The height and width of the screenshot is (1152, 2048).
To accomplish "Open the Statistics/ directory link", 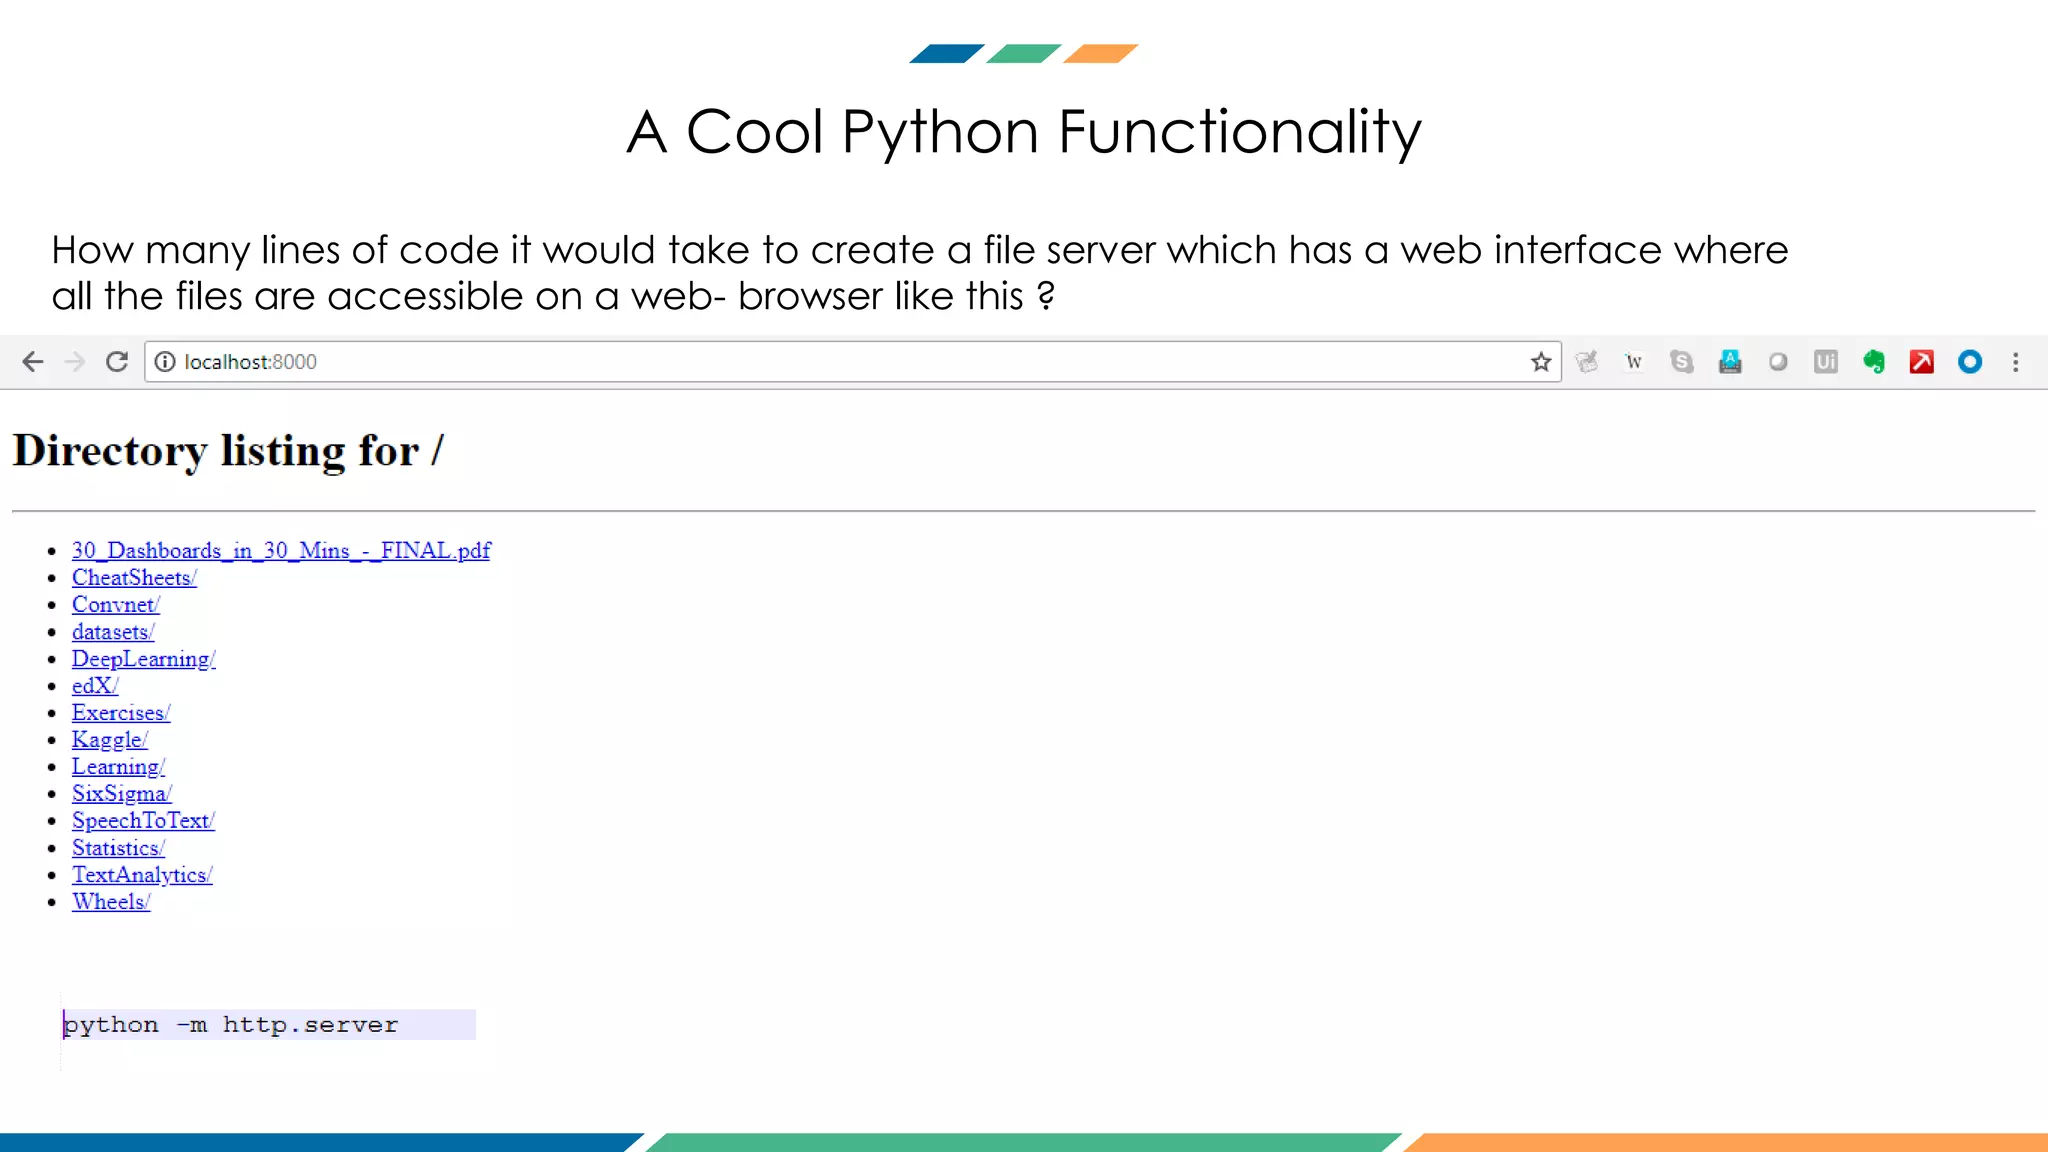I will pos(118,848).
